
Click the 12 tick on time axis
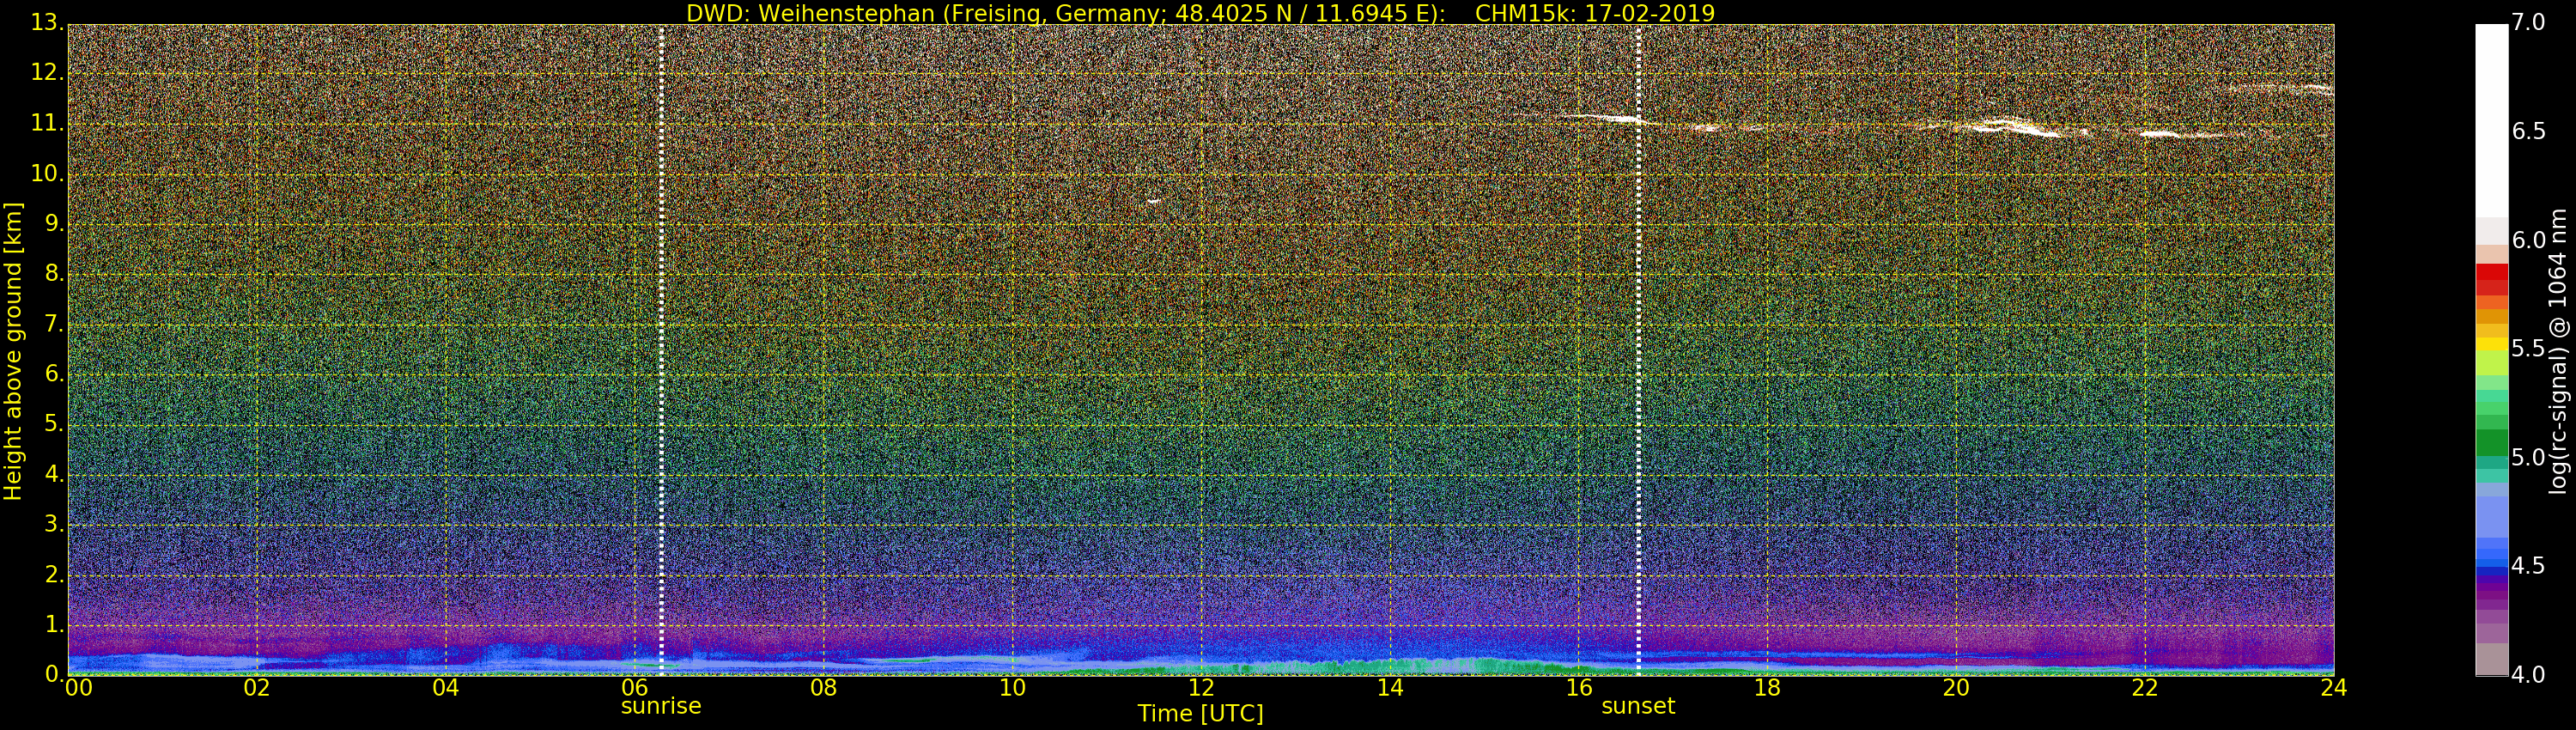pos(1201,688)
